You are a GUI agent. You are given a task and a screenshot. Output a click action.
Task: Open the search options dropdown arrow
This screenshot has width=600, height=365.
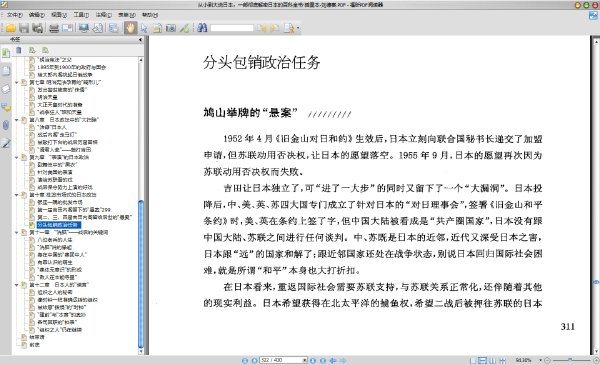pyautogui.click(x=298, y=28)
